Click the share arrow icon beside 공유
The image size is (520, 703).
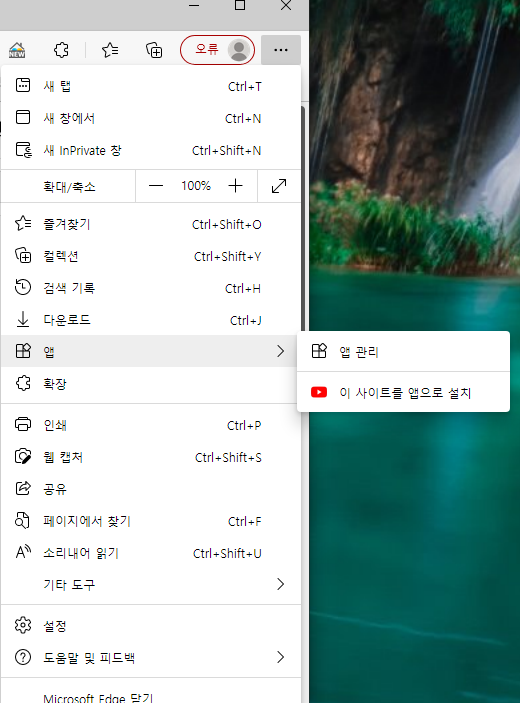pos(23,488)
